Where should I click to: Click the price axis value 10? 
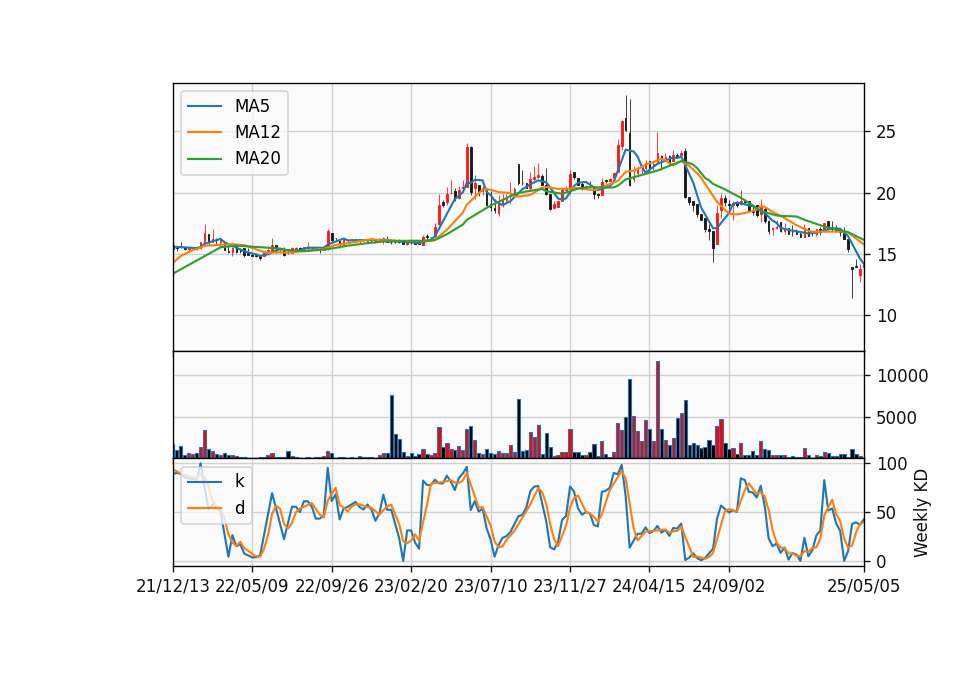point(886,316)
